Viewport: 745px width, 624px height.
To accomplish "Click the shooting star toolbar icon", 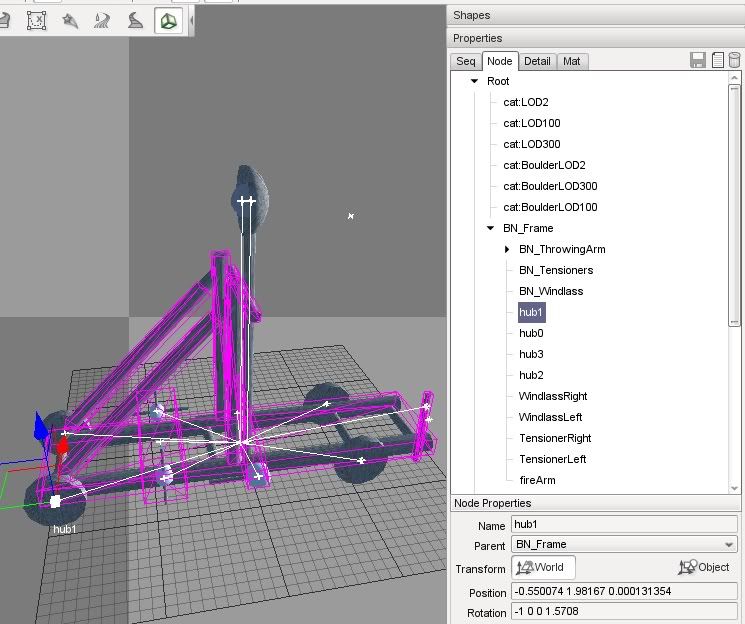I will pos(70,20).
